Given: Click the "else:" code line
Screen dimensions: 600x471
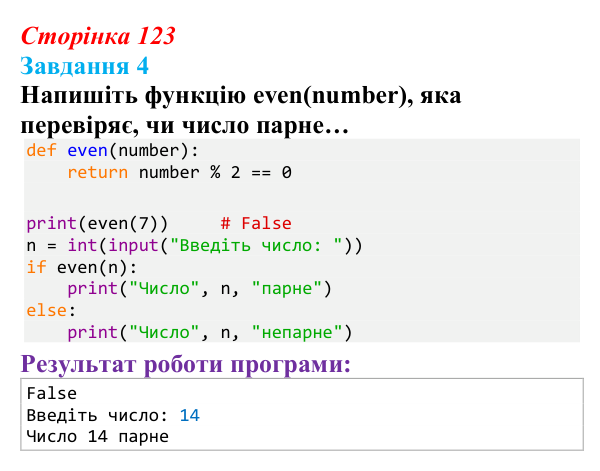Looking at the screenshot, I should (51, 310).
